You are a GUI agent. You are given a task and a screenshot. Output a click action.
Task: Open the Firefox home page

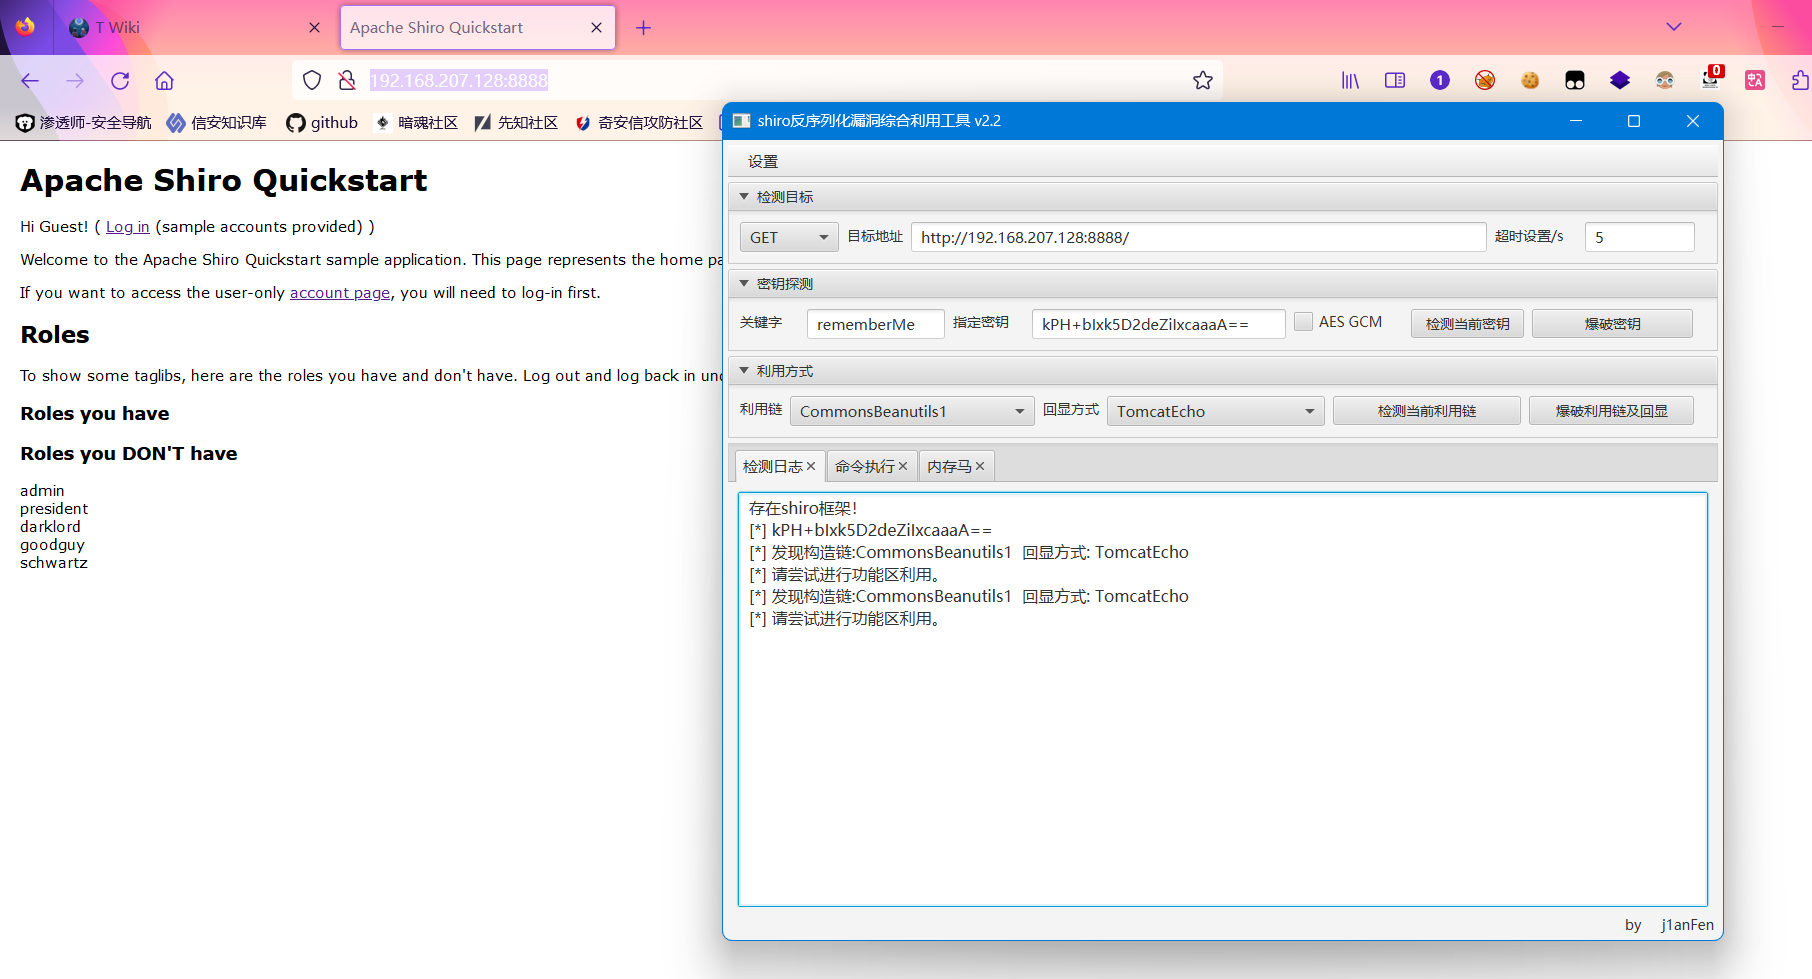tap(164, 81)
